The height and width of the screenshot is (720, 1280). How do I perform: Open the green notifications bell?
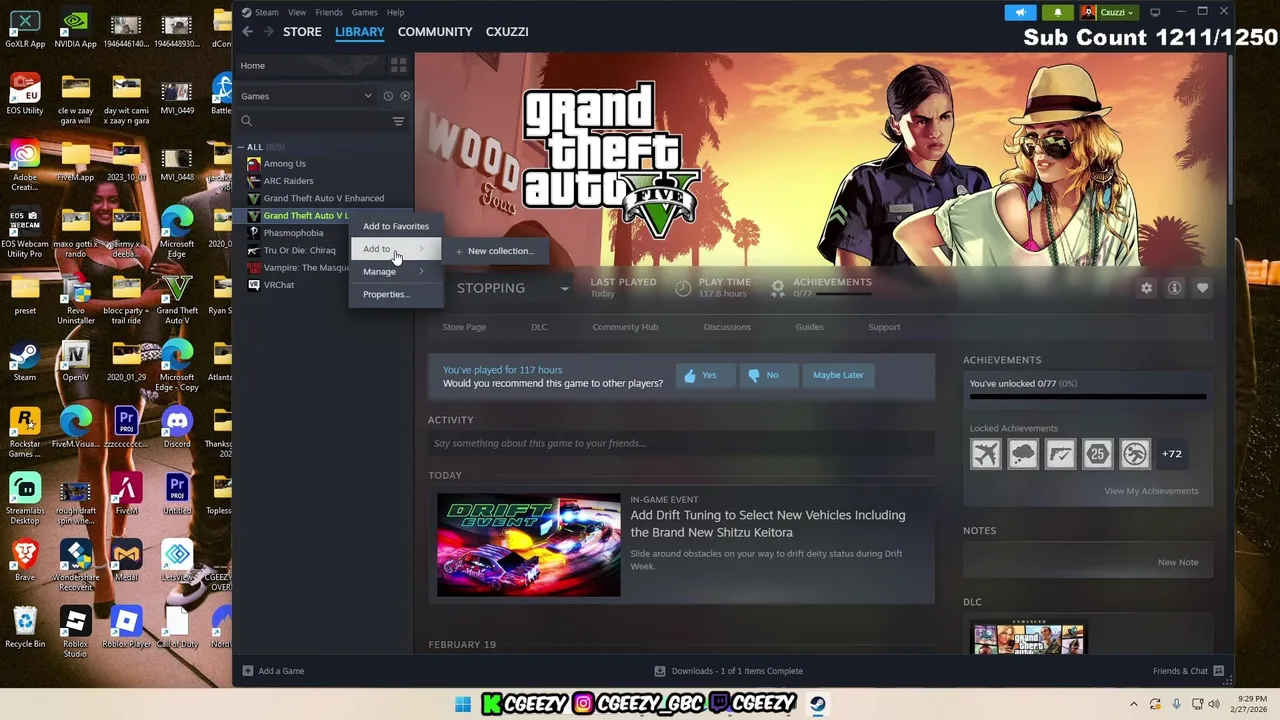(x=1058, y=12)
